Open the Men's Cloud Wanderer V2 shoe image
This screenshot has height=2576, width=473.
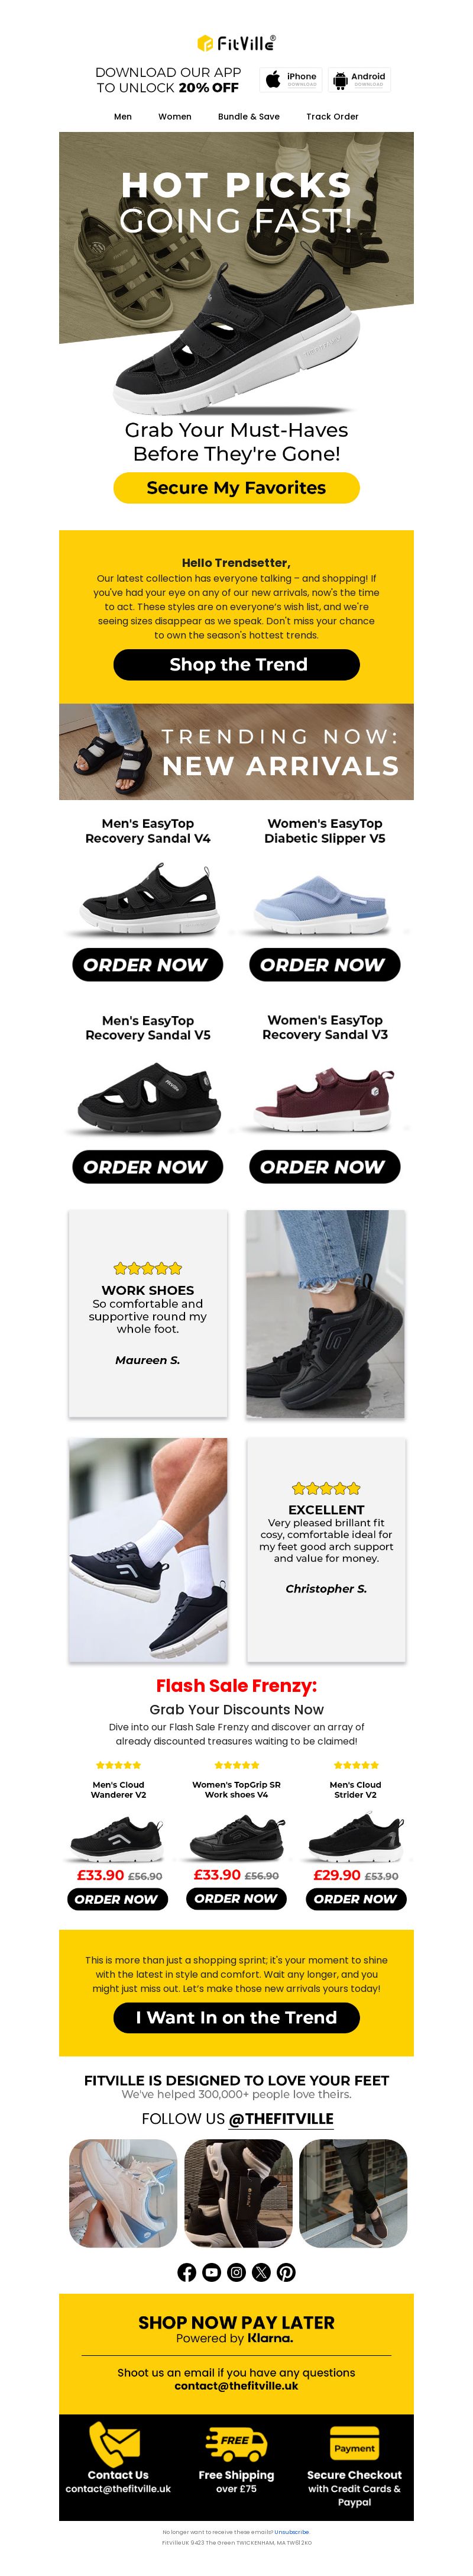click(x=116, y=1837)
